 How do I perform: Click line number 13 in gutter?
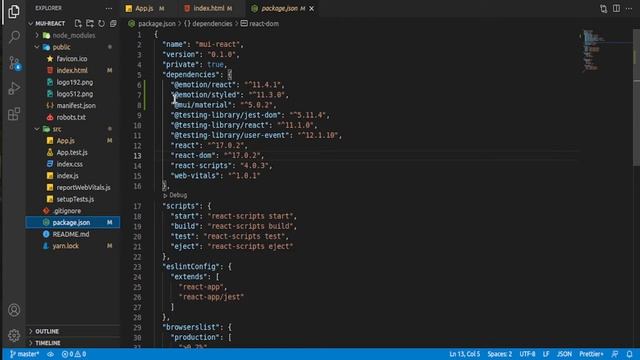pos(137,156)
